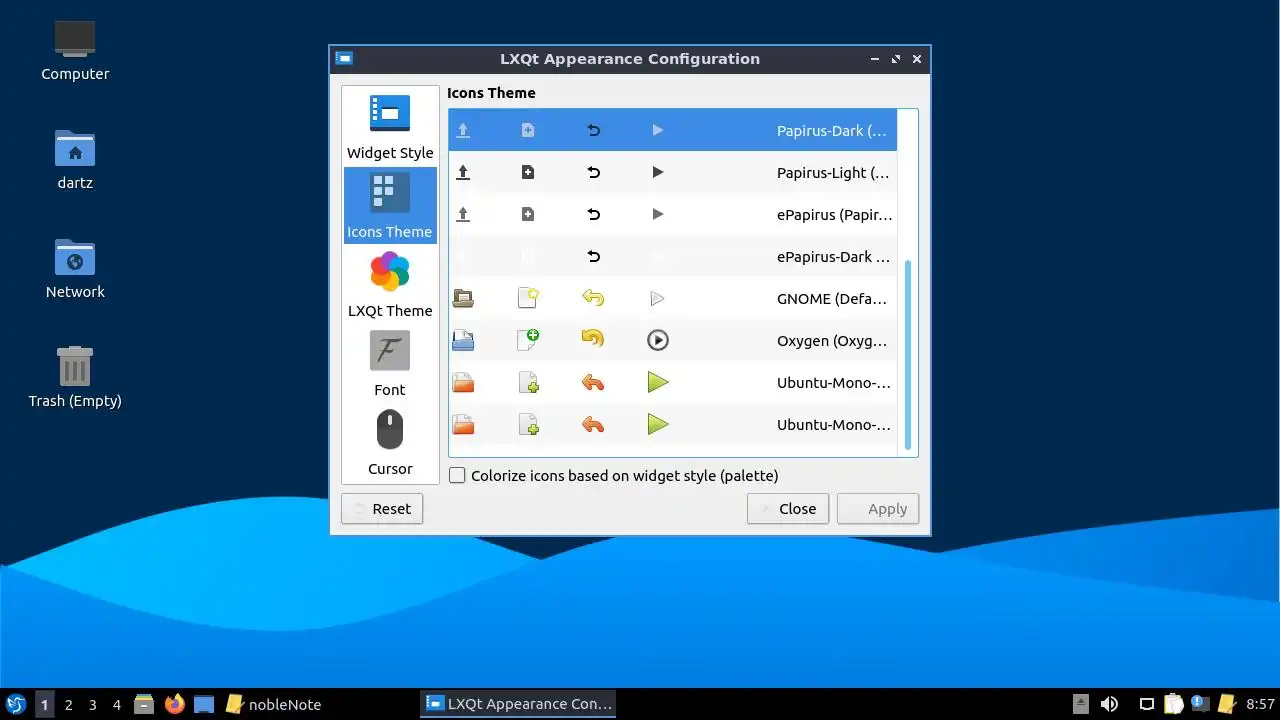The width and height of the screenshot is (1280, 720).
Task: Click the clipboard manager tray icon
Action: tap(1174, 704)
